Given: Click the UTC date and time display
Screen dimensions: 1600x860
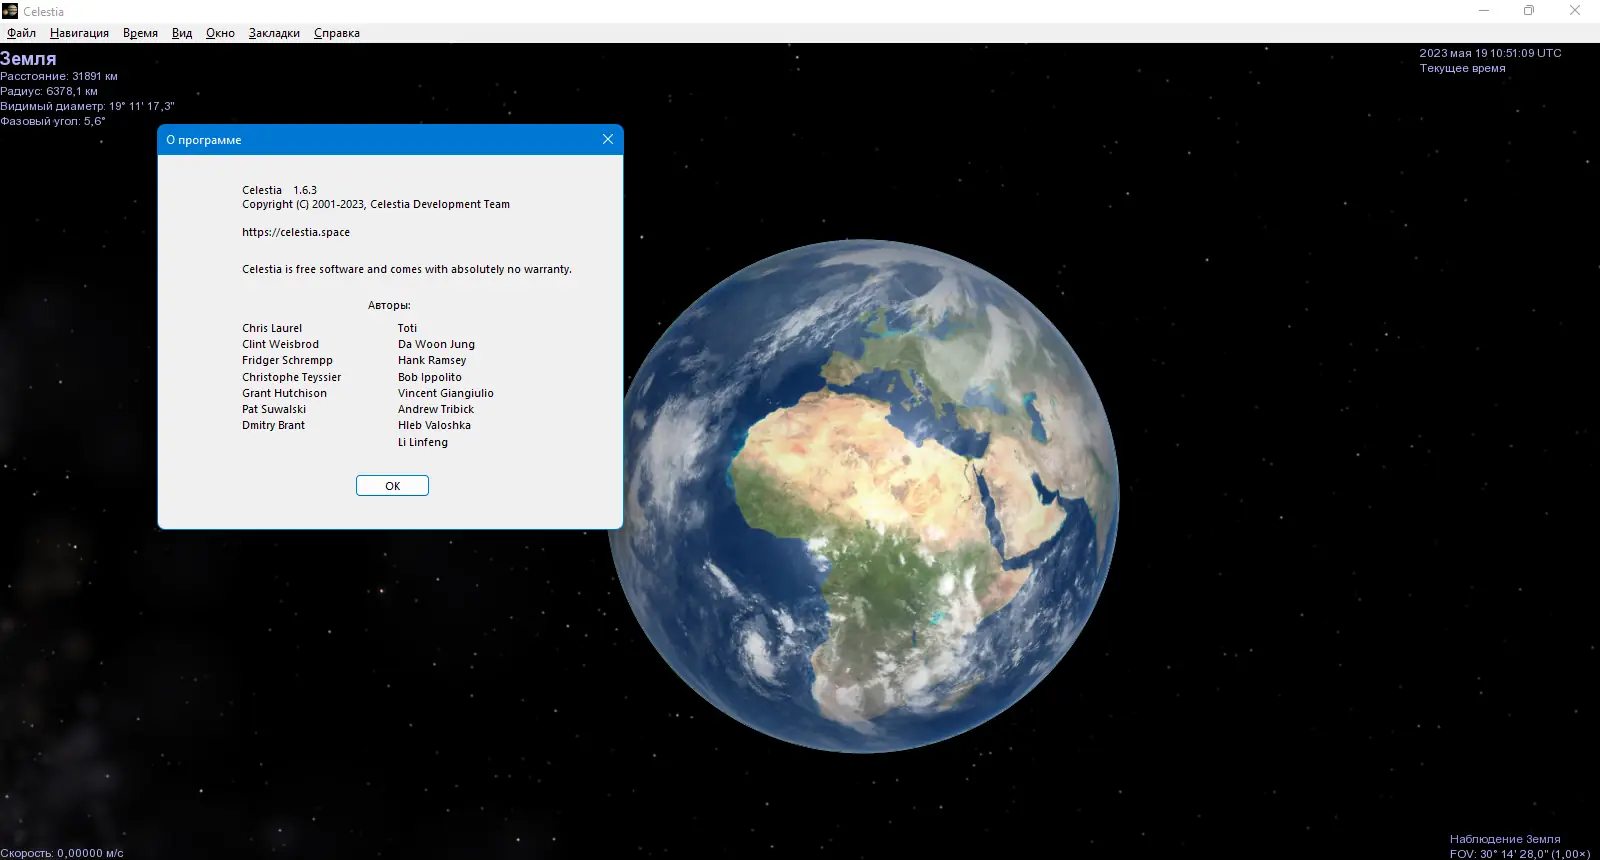Looking at the screenshot, I should coord(1490,53).
